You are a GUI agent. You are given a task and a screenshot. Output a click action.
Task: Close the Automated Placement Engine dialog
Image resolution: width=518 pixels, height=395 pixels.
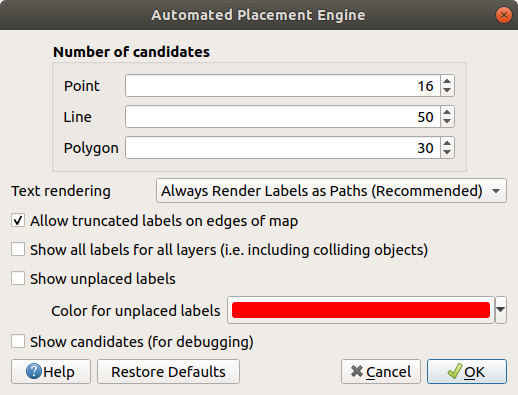pos(504,15)
